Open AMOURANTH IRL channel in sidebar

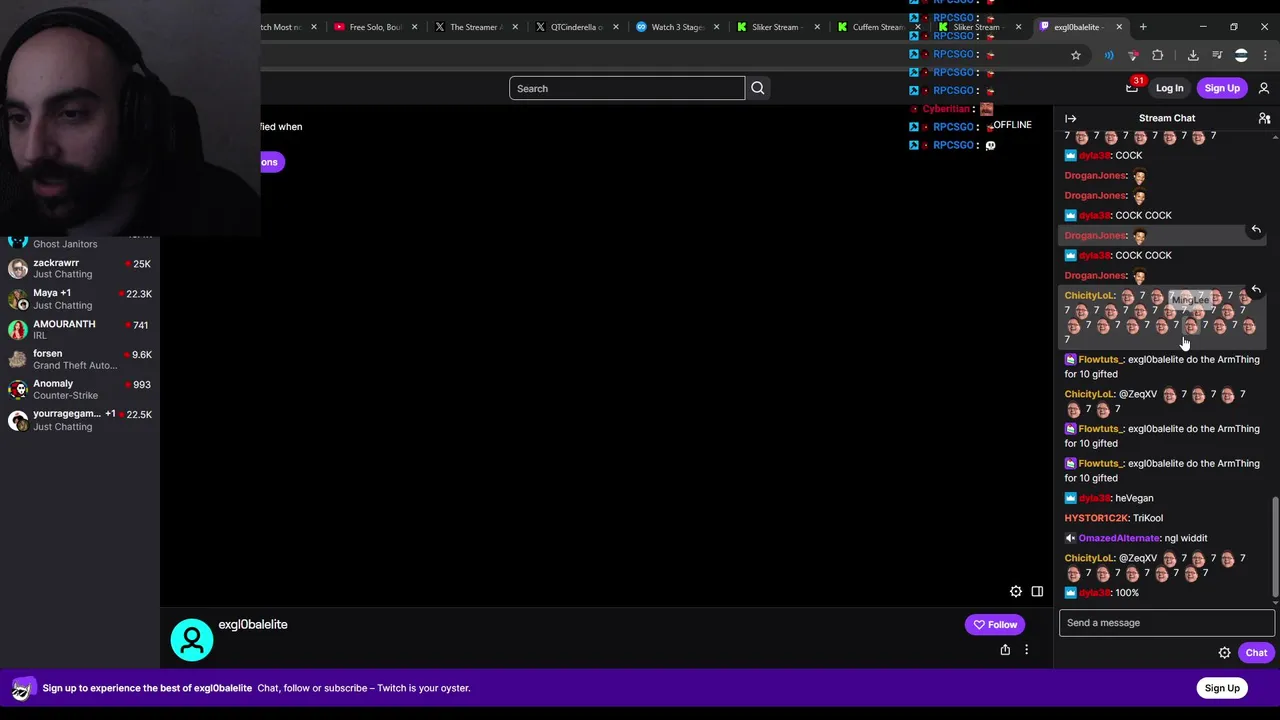click(x=80, y=329)
